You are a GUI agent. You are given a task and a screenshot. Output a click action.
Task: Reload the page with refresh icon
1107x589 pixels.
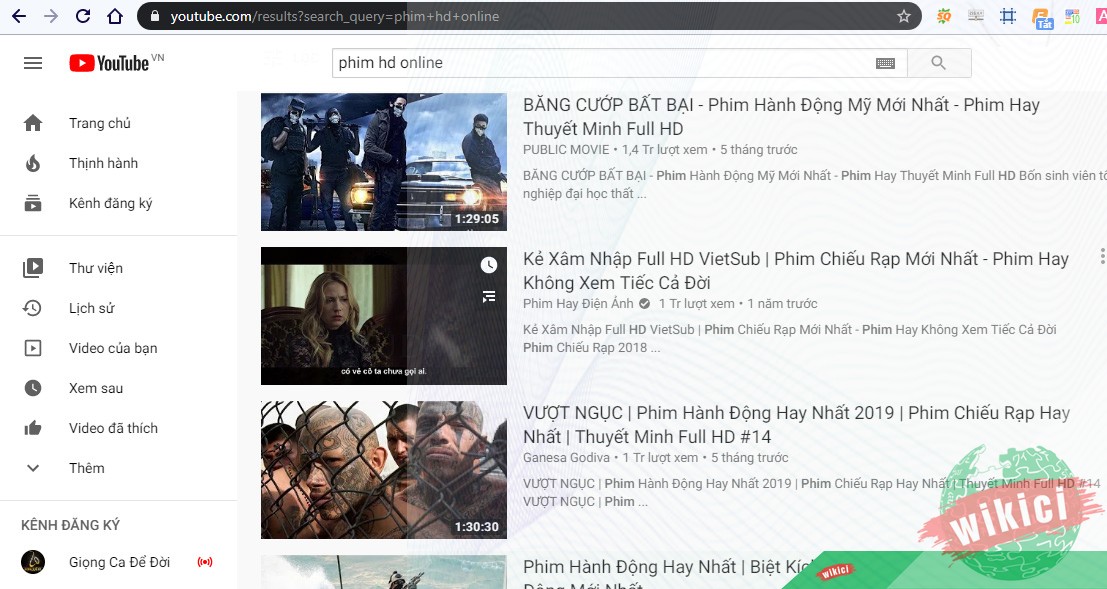pyautogui.click(x=83, y=16)
